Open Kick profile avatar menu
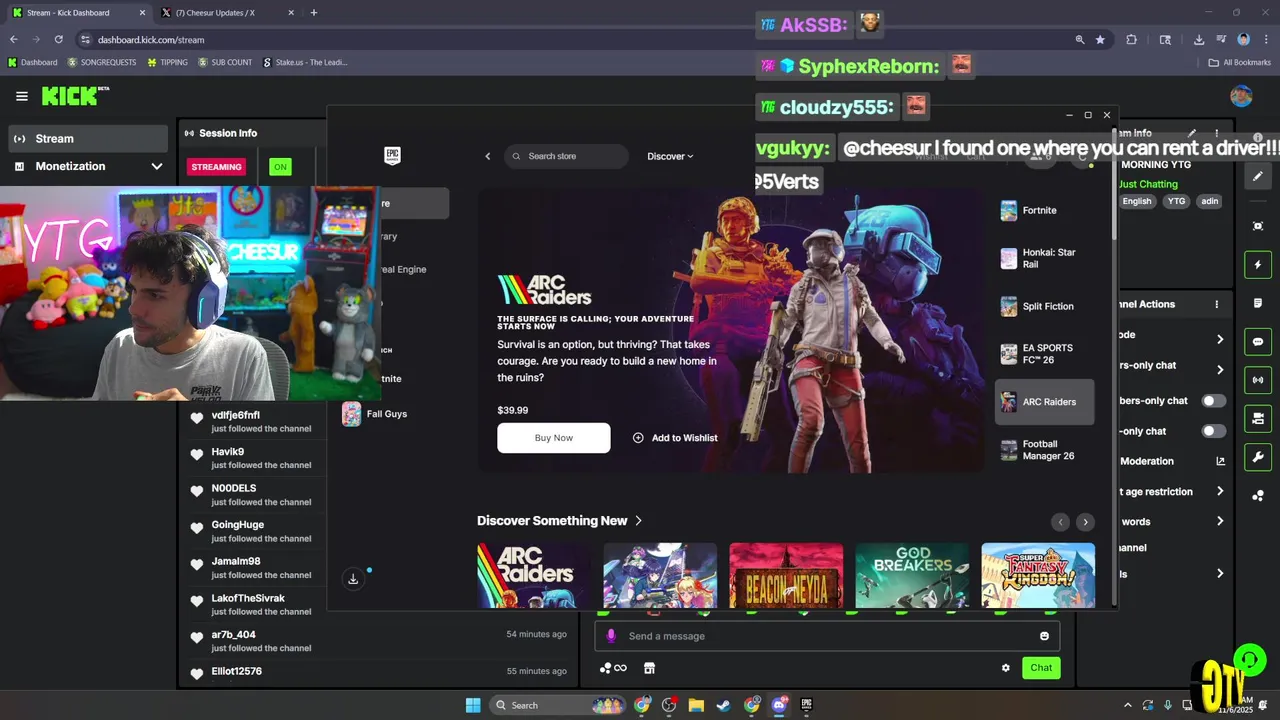Image resolution: width=1280 pixels, height=720 pixels. point(1241,96)
